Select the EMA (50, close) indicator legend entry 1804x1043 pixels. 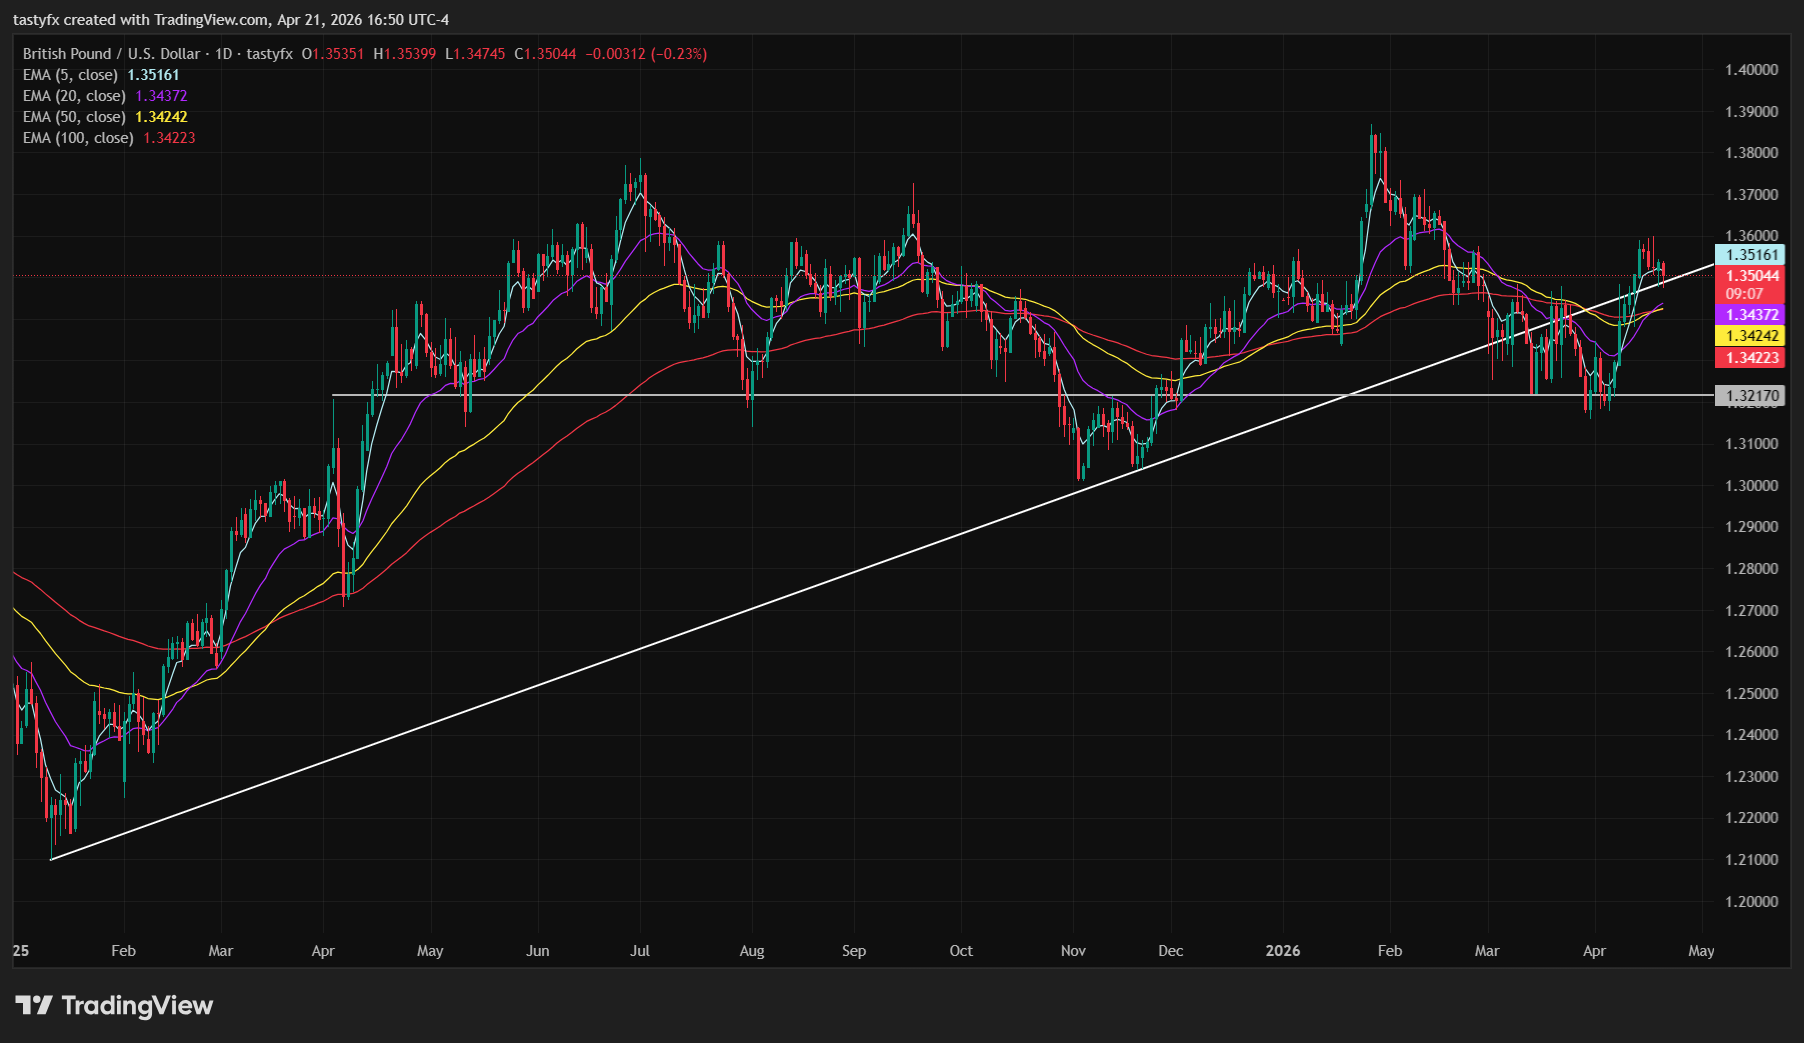(74, 116)
